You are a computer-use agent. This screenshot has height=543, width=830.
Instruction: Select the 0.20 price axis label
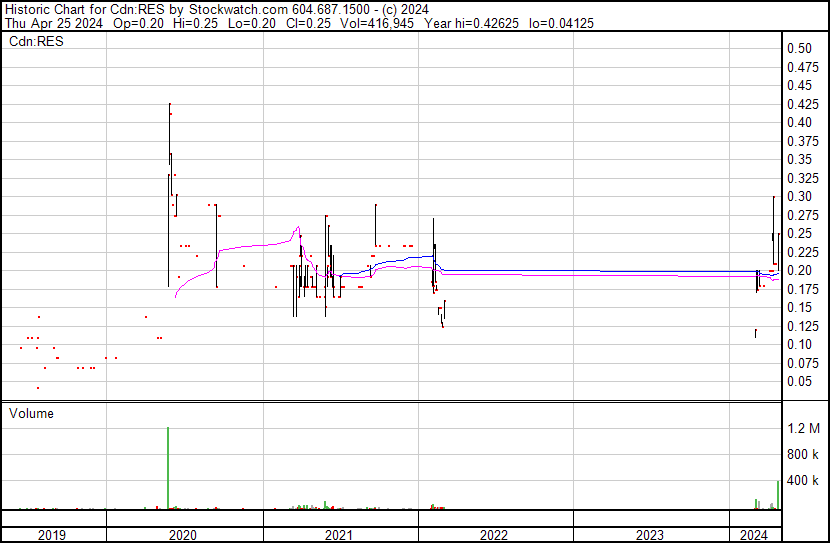tap(798, 270)
